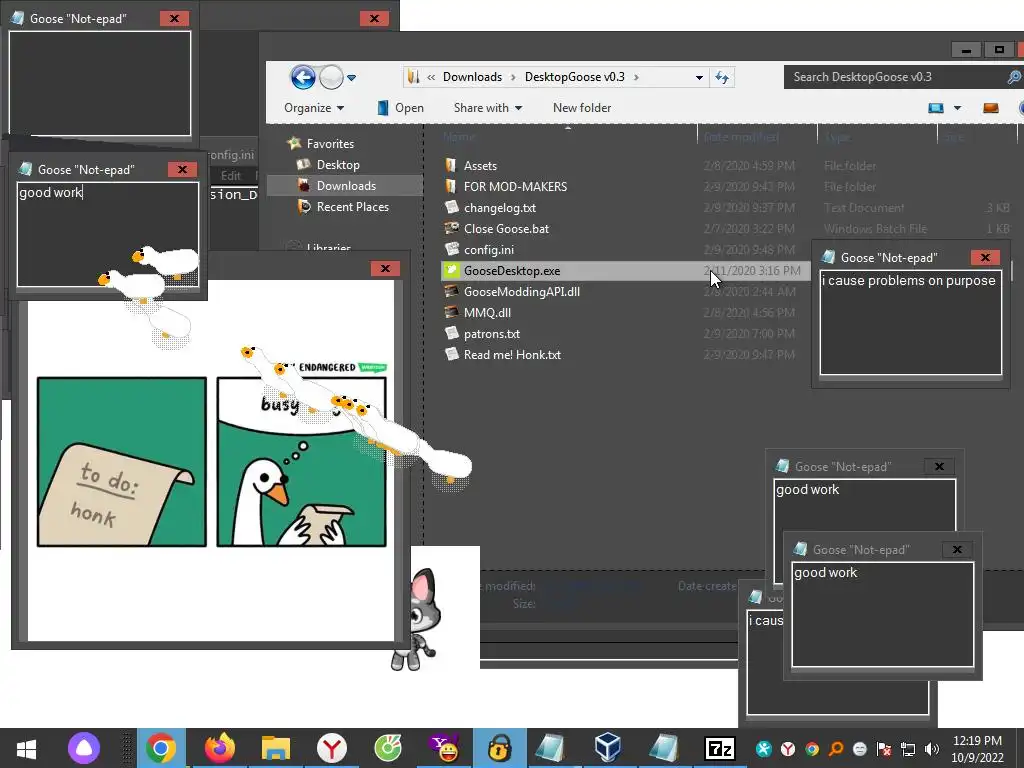Open the yellow padlock app in taskbar

[x=500, y=748]
